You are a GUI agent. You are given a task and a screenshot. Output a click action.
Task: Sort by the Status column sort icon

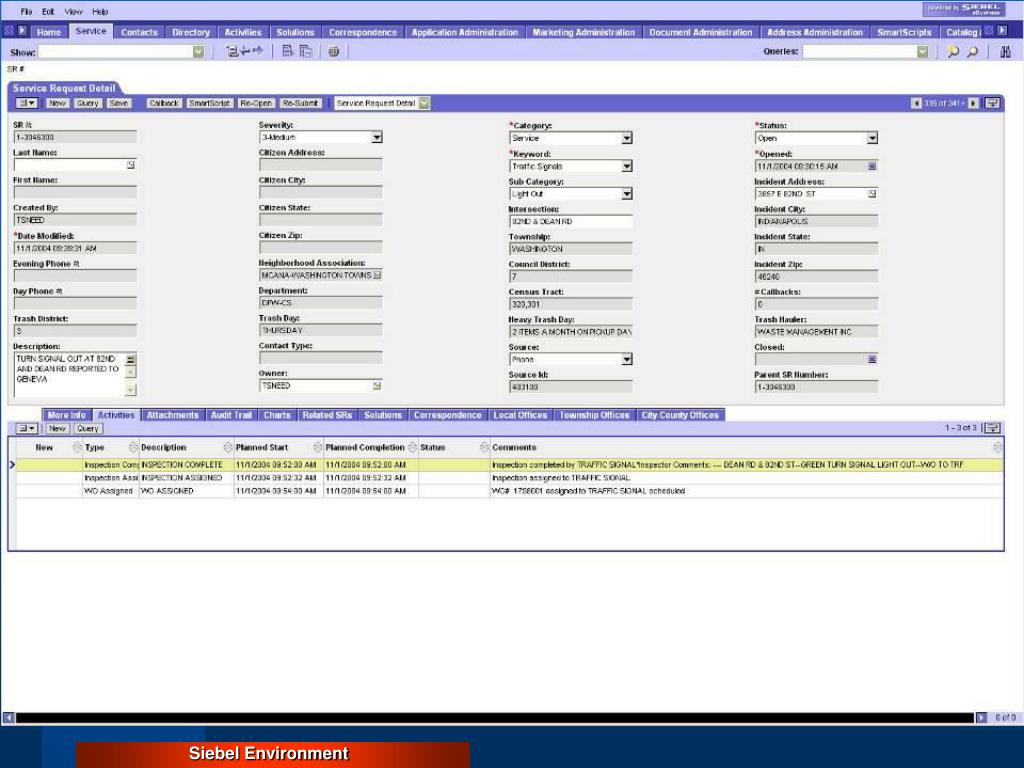click(x=484, y=447)
